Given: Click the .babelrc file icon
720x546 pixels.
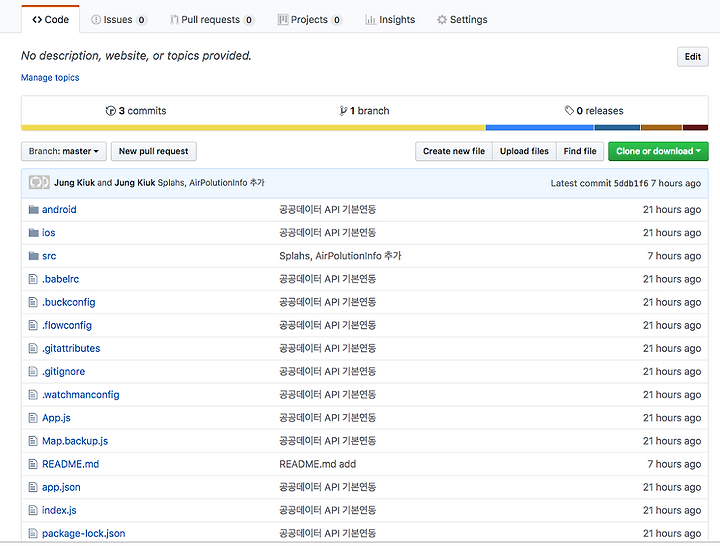Looking at the screenshot, I should (x=33, y=279).
